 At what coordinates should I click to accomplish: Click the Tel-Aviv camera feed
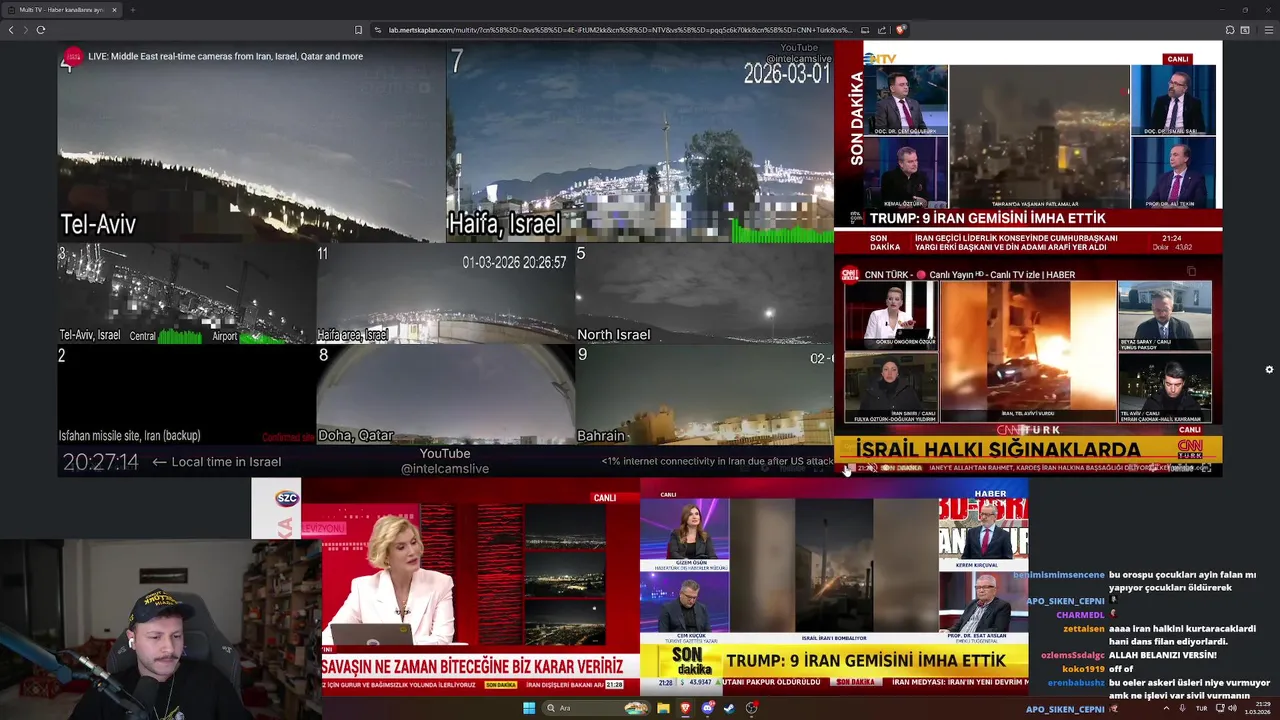[x=251, y=143]
